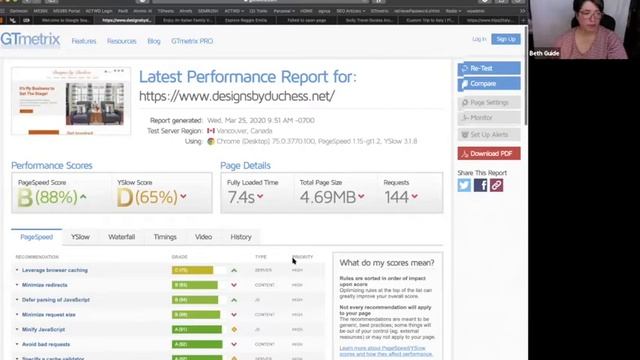Viewport: 640px width, 360px height.
Task: Click down arrow beside Avoid bad requests
Action: pyautogui.click(x=234, y=344)
